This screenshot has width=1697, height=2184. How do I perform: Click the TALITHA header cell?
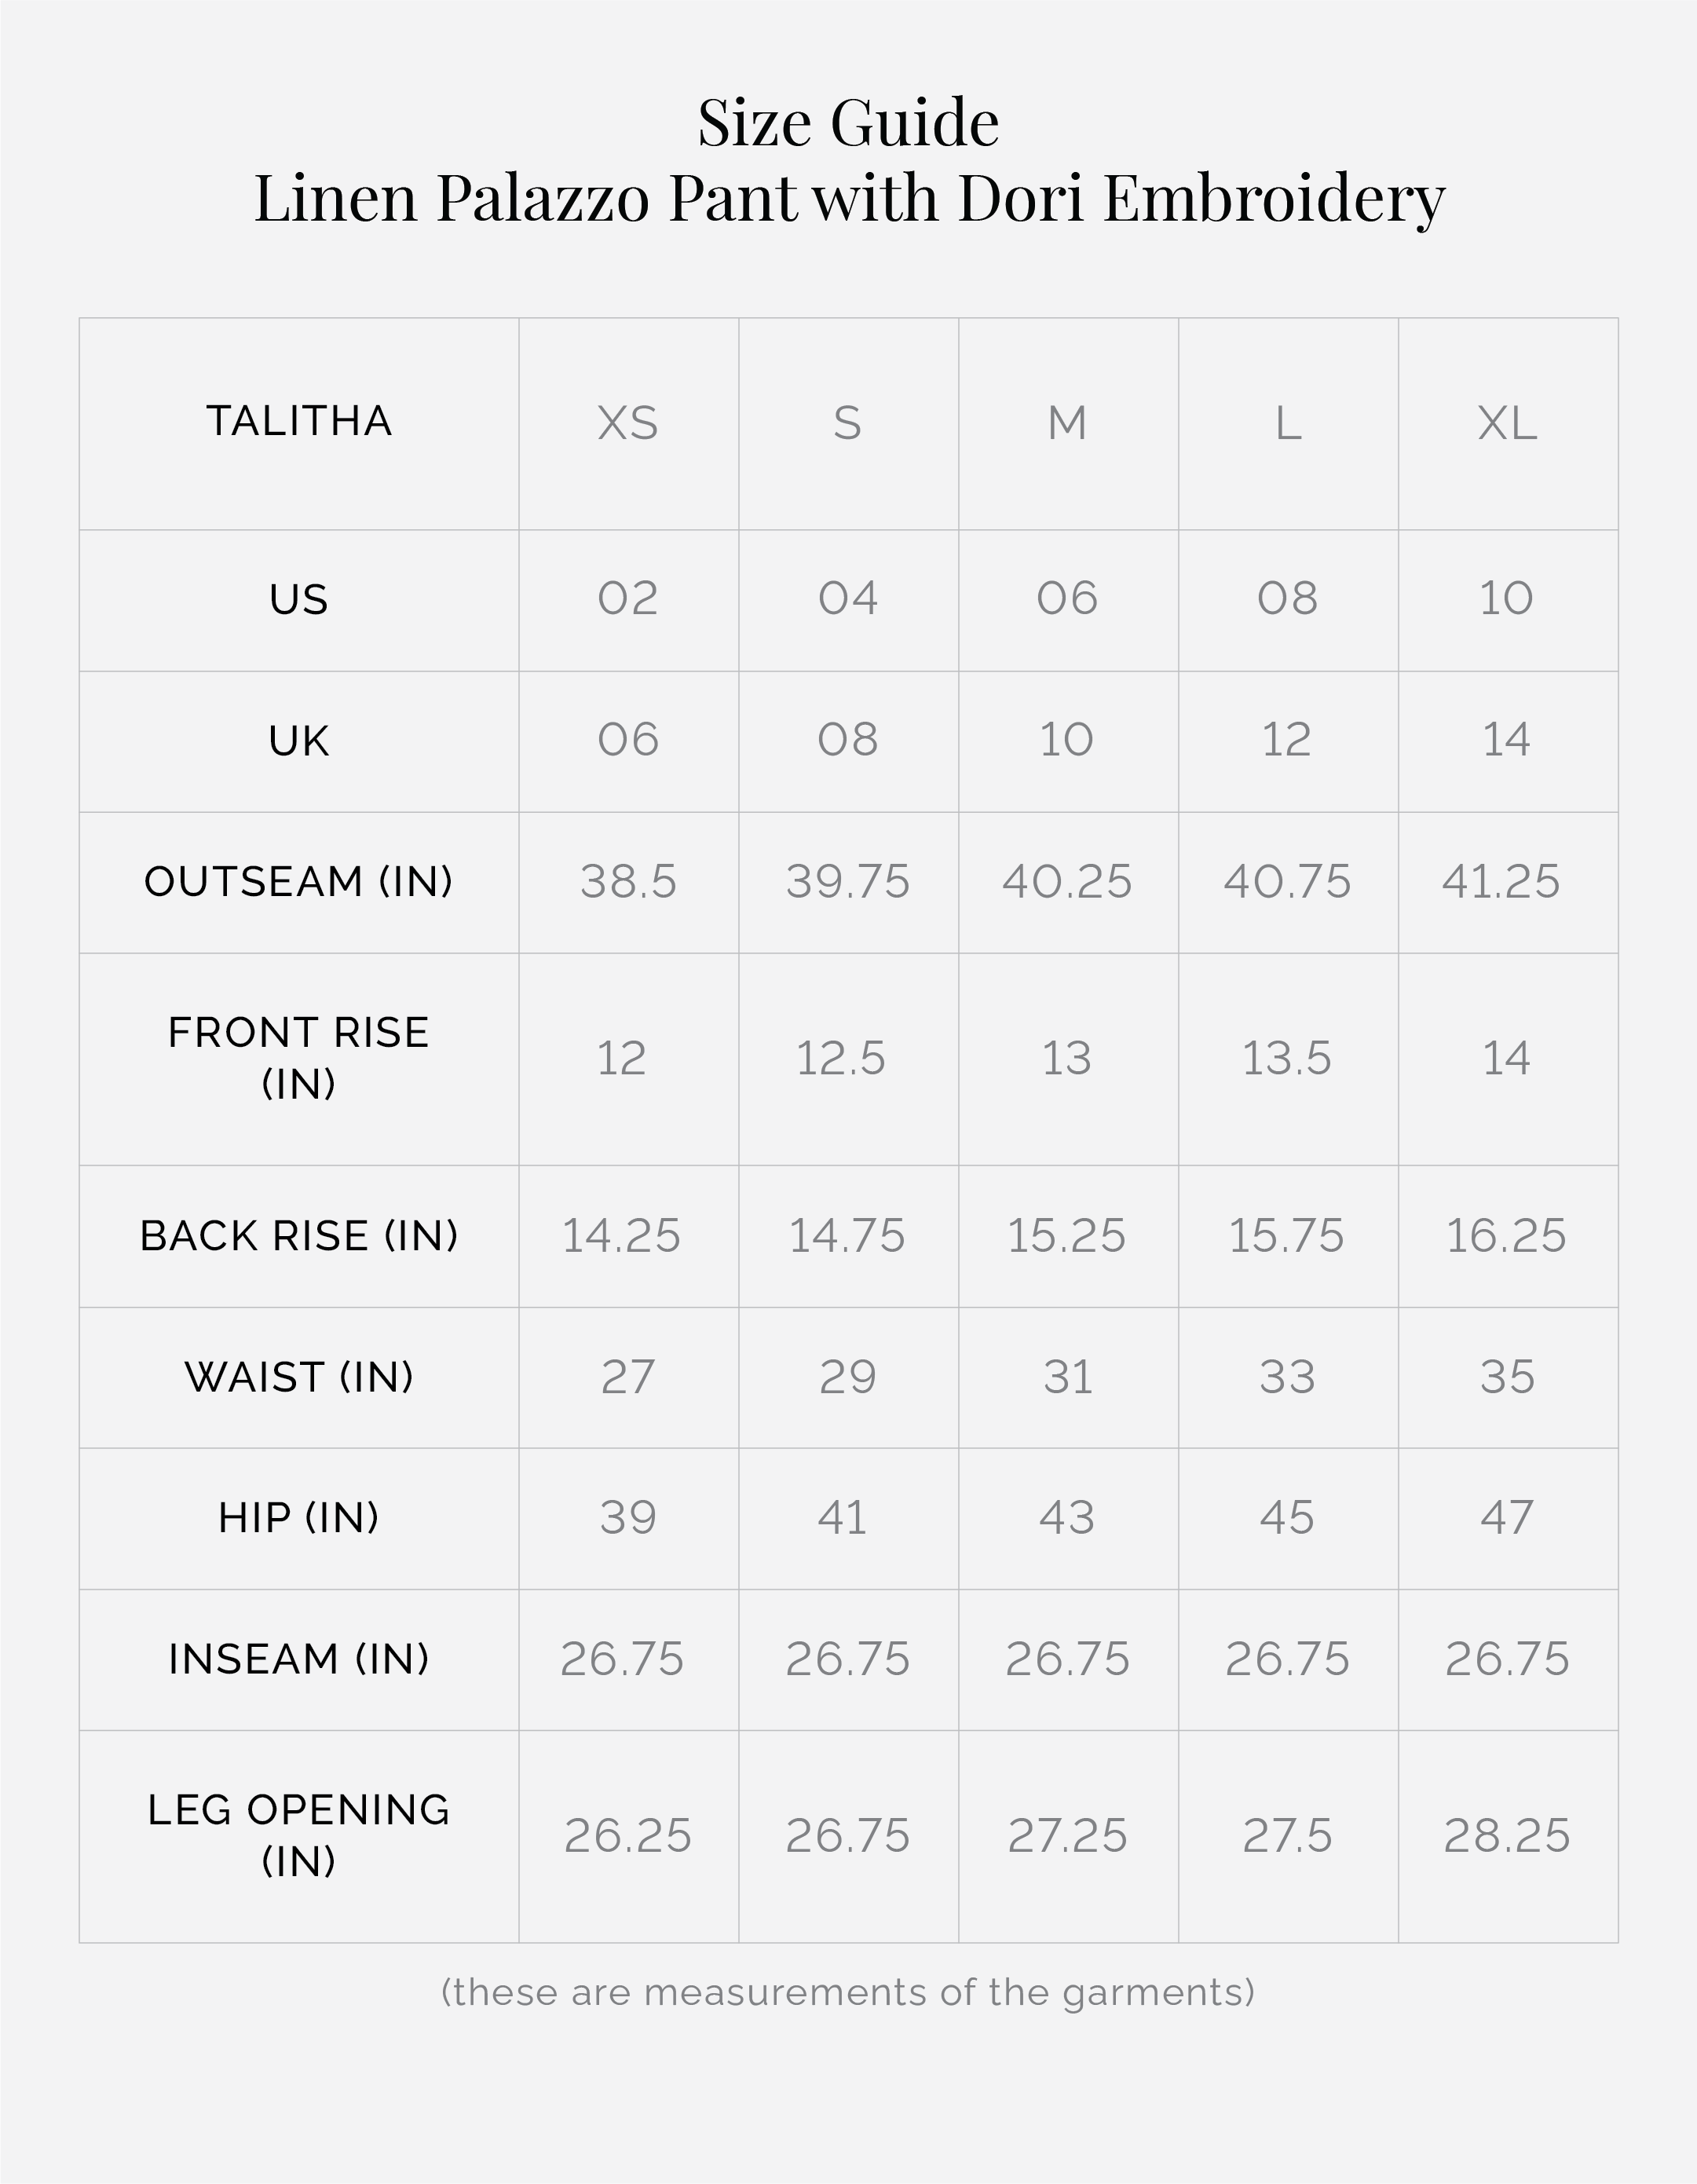[299, 421]
